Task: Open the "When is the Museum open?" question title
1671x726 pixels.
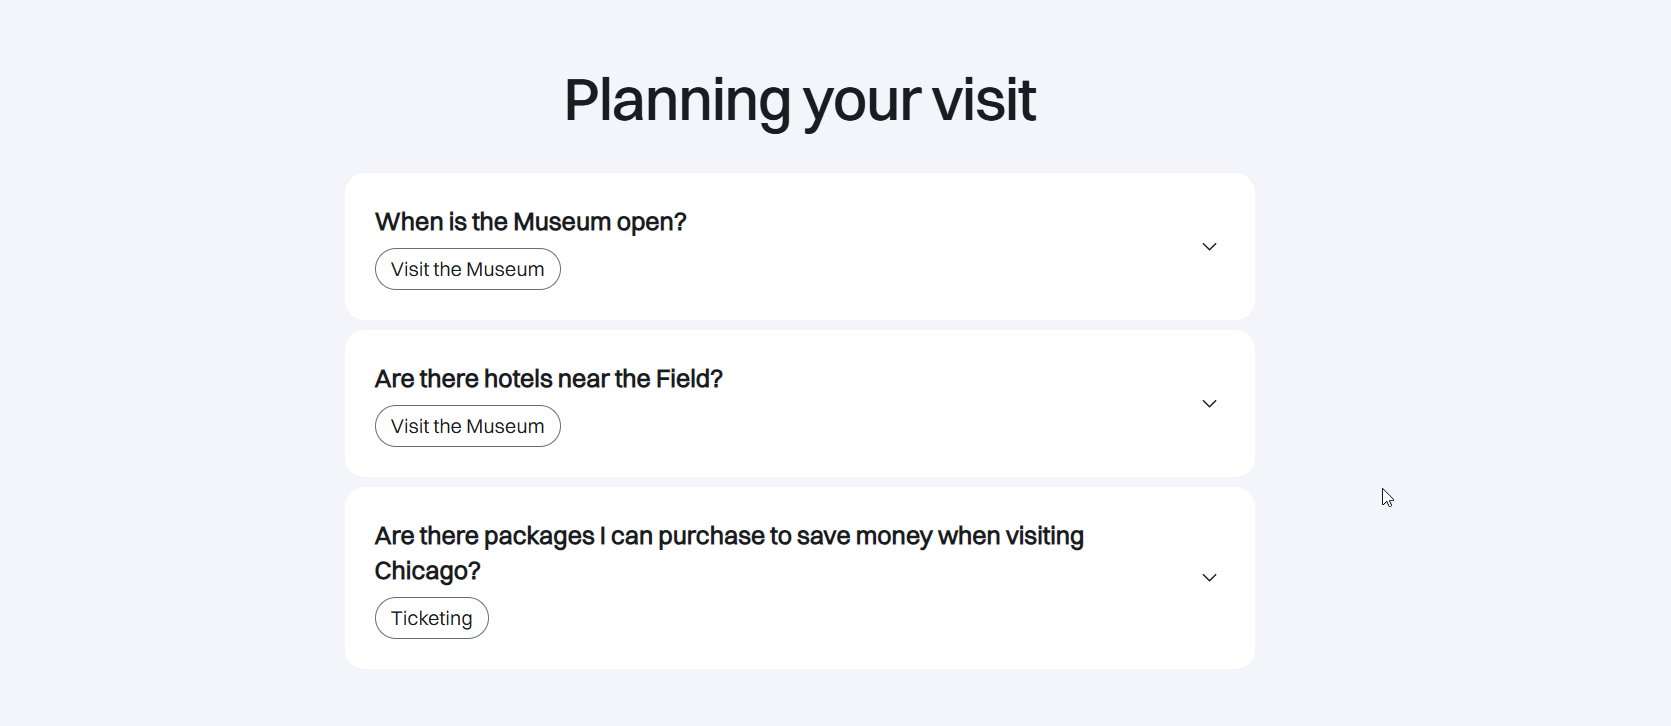Action: coord(530,222)
